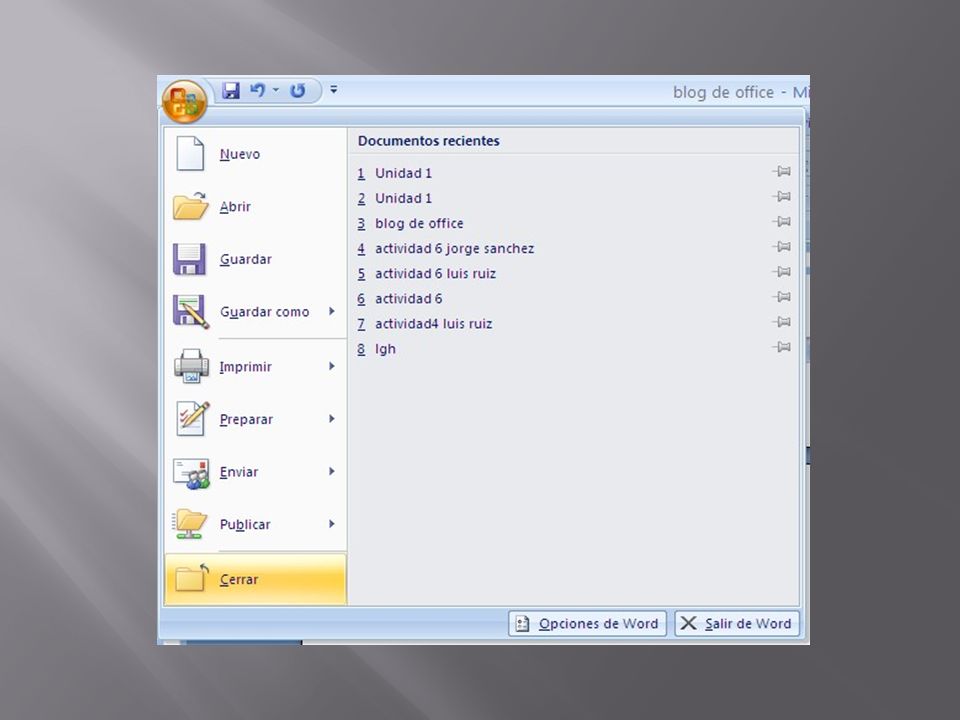Expand the Preparar submenu arrow

[x=332, y=419]
